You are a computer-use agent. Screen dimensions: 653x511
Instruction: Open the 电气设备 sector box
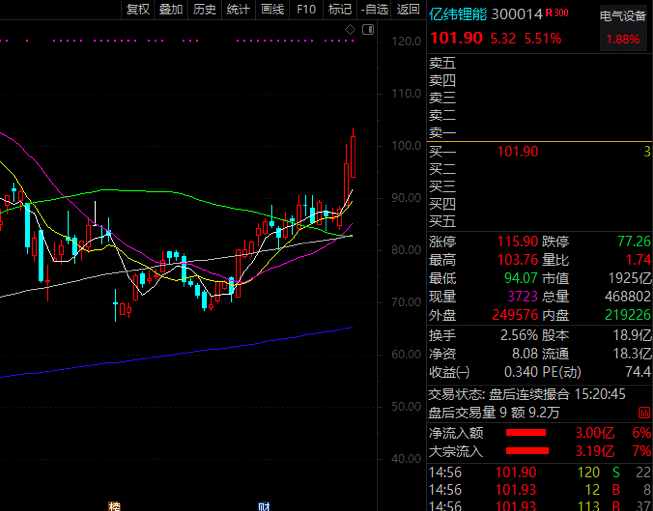(x=623, y=28)
